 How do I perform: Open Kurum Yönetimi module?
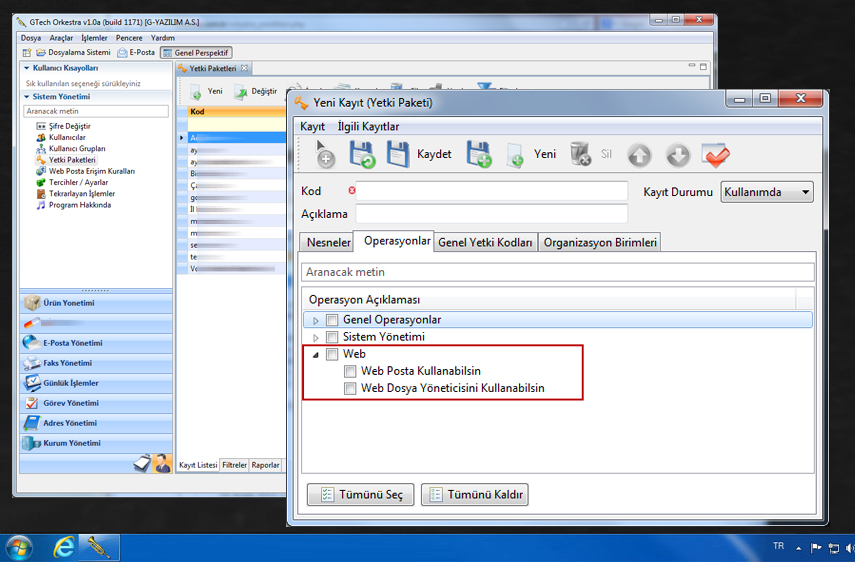pos(96,443)
